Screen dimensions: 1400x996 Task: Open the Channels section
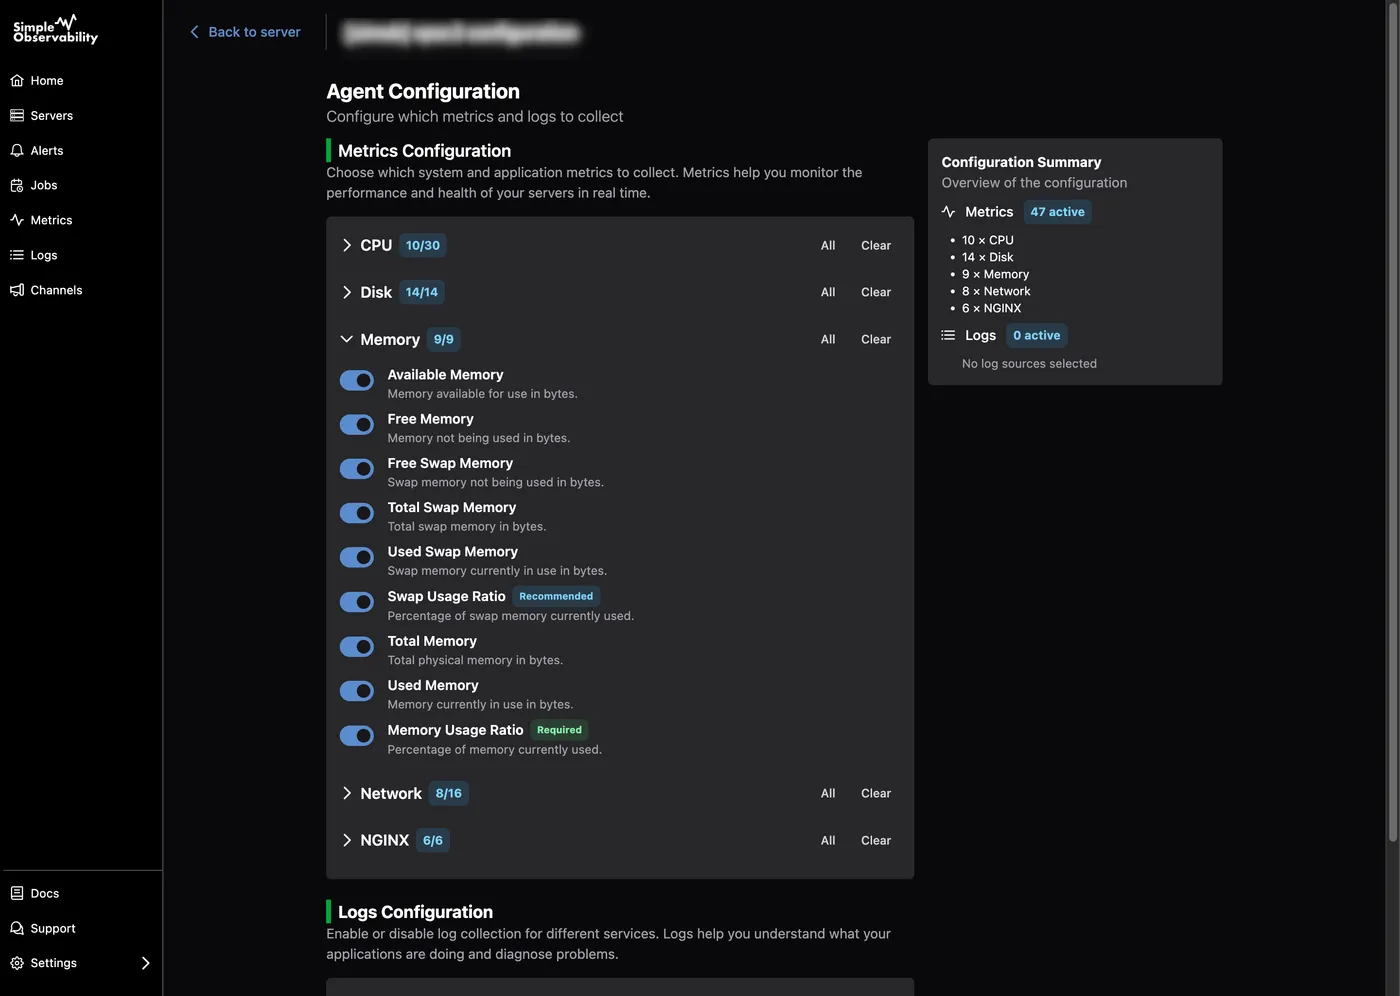[x=54, y=290]
